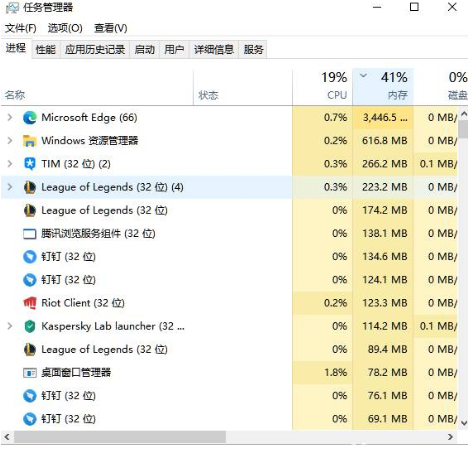Sort by the CPU column header
The height and width of the screenshot is (449, 471).
322,87
